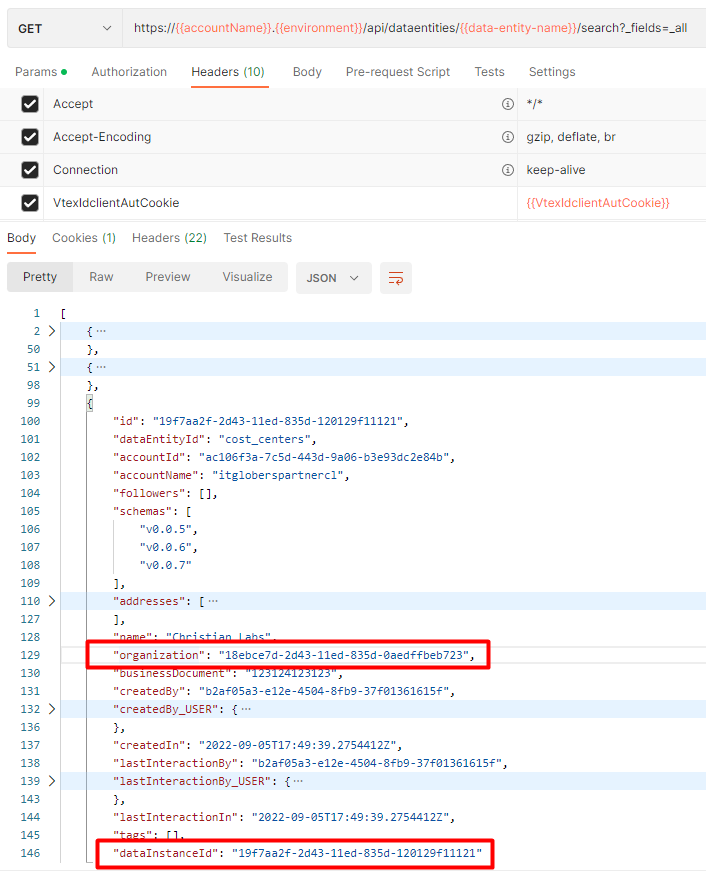Uncheck the Accept header checkbox
The height and width of the screenshot is (879, 706).
[x=30, y=104]
